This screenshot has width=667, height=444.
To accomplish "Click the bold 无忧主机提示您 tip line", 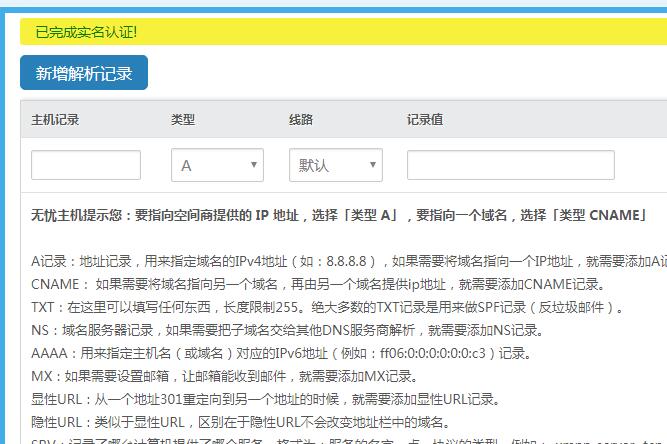I will click(x=338, y=215).
